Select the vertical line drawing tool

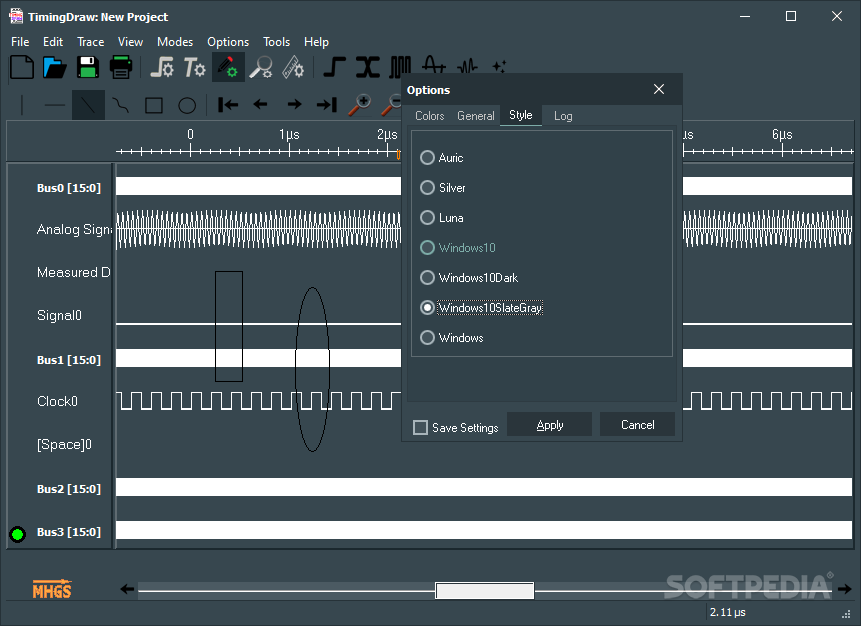point(22,105)
